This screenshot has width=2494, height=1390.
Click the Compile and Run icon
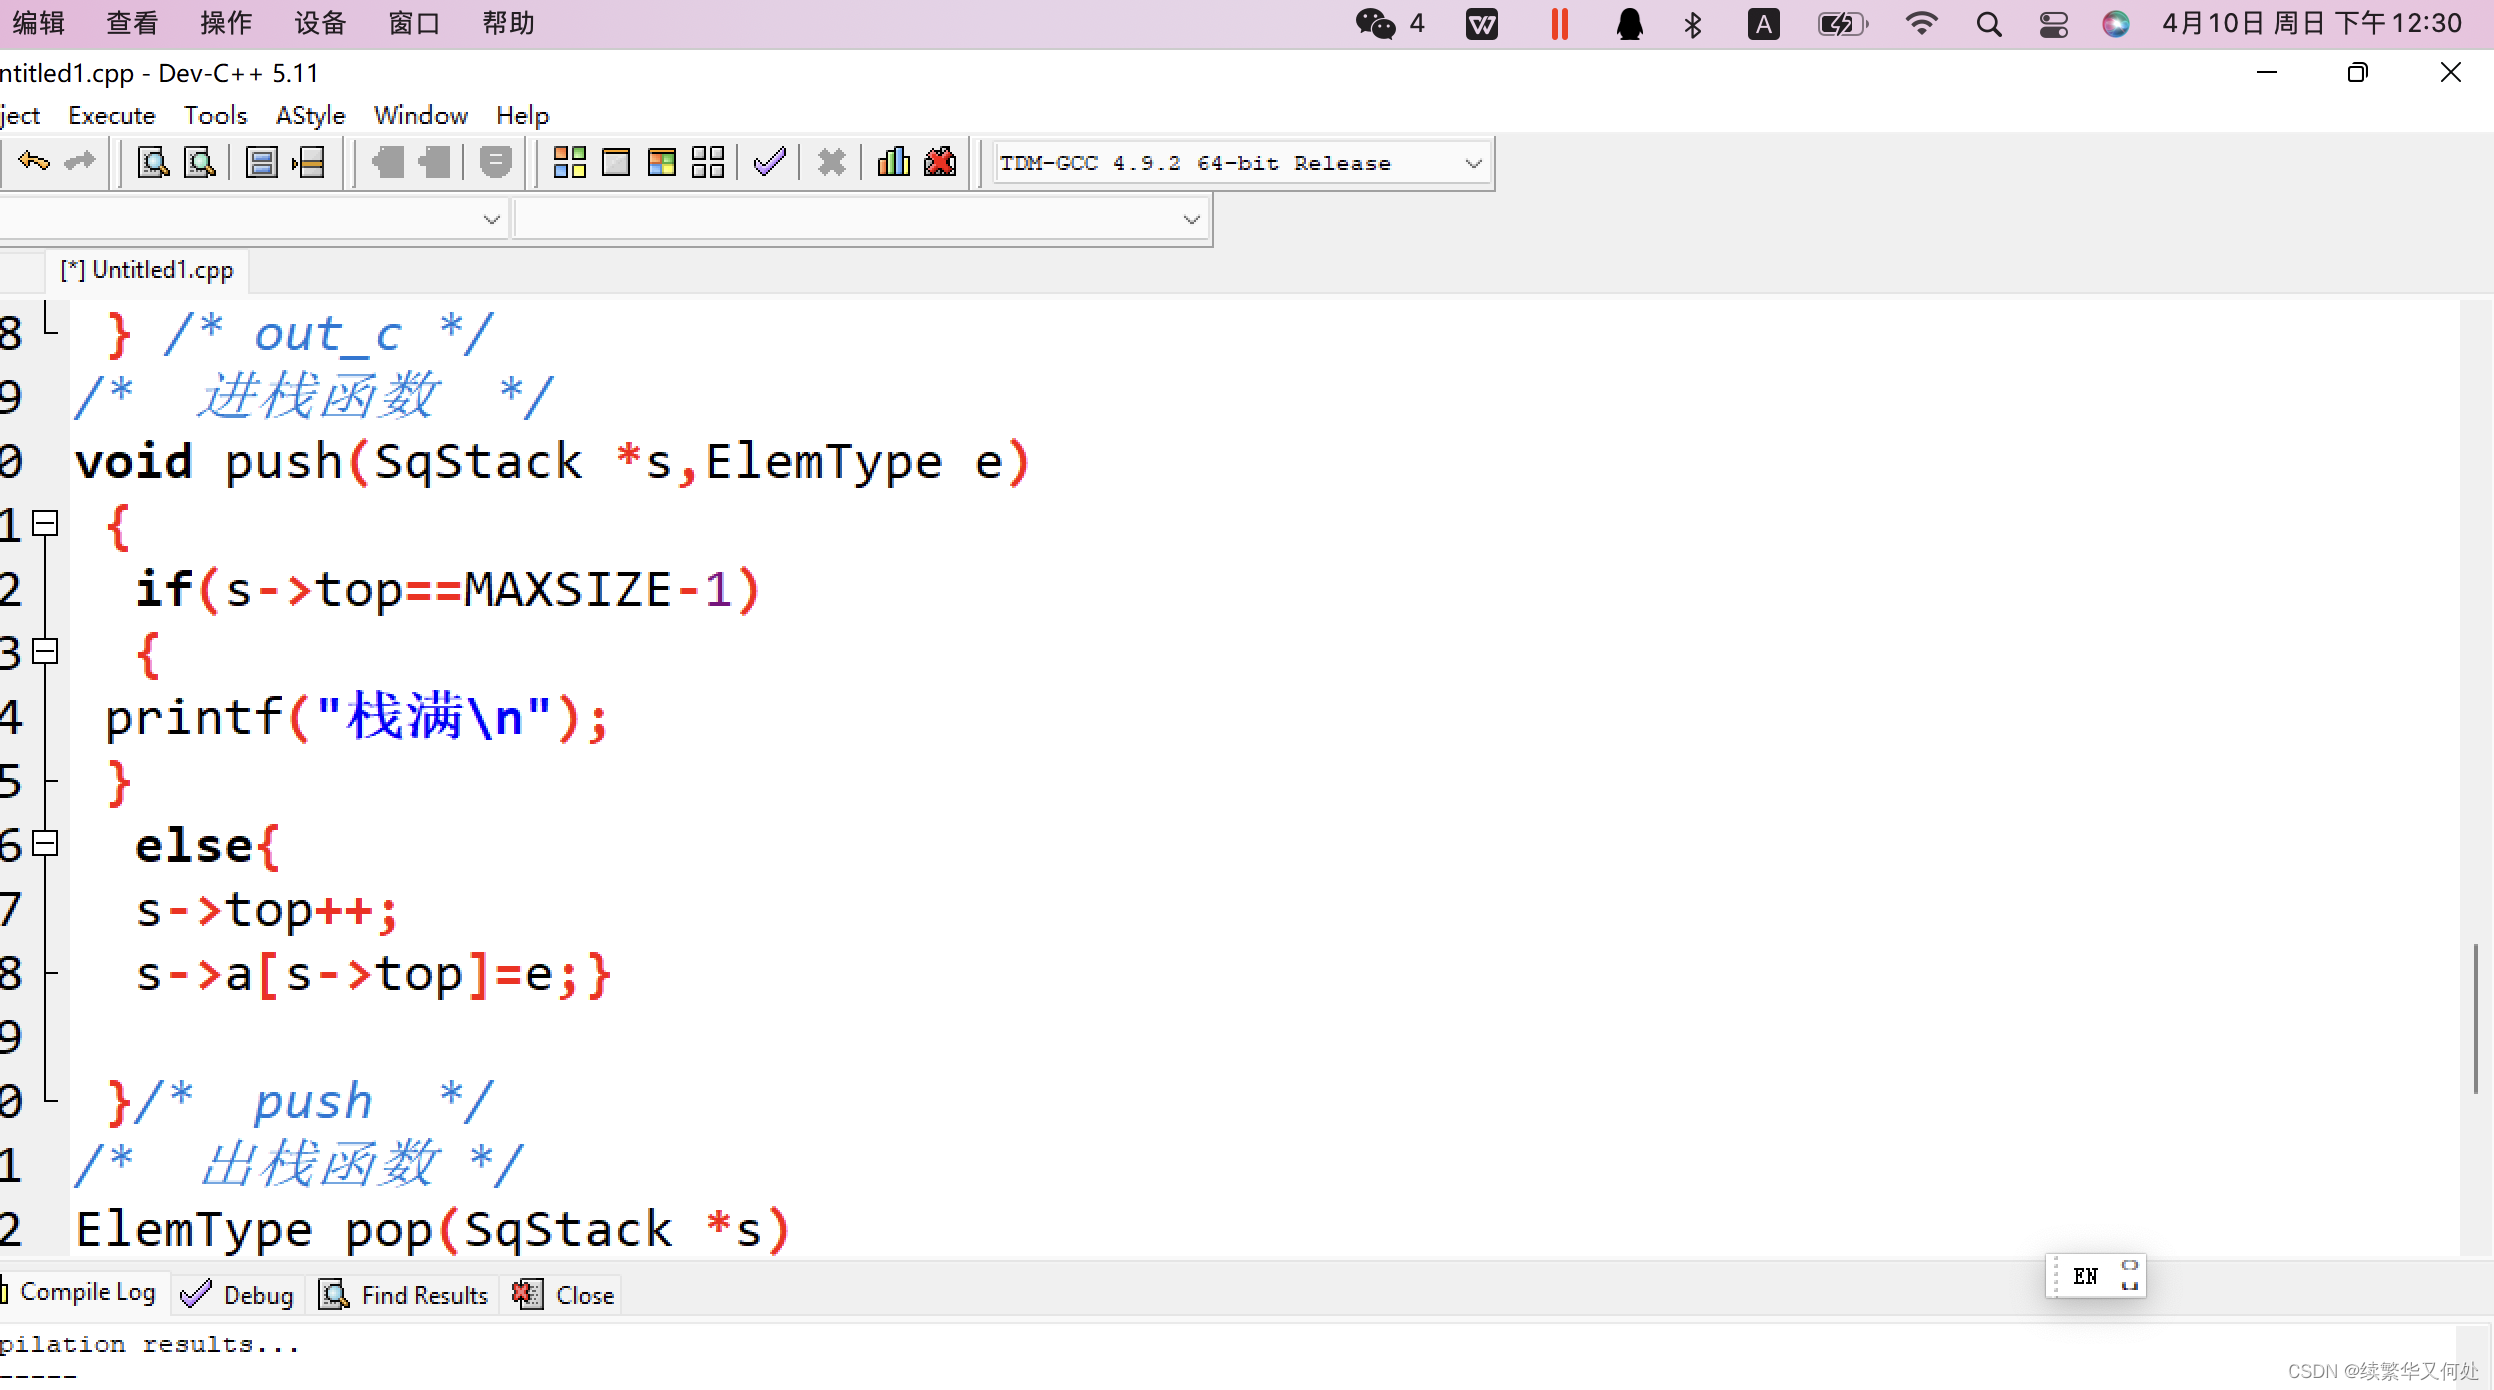662,162
